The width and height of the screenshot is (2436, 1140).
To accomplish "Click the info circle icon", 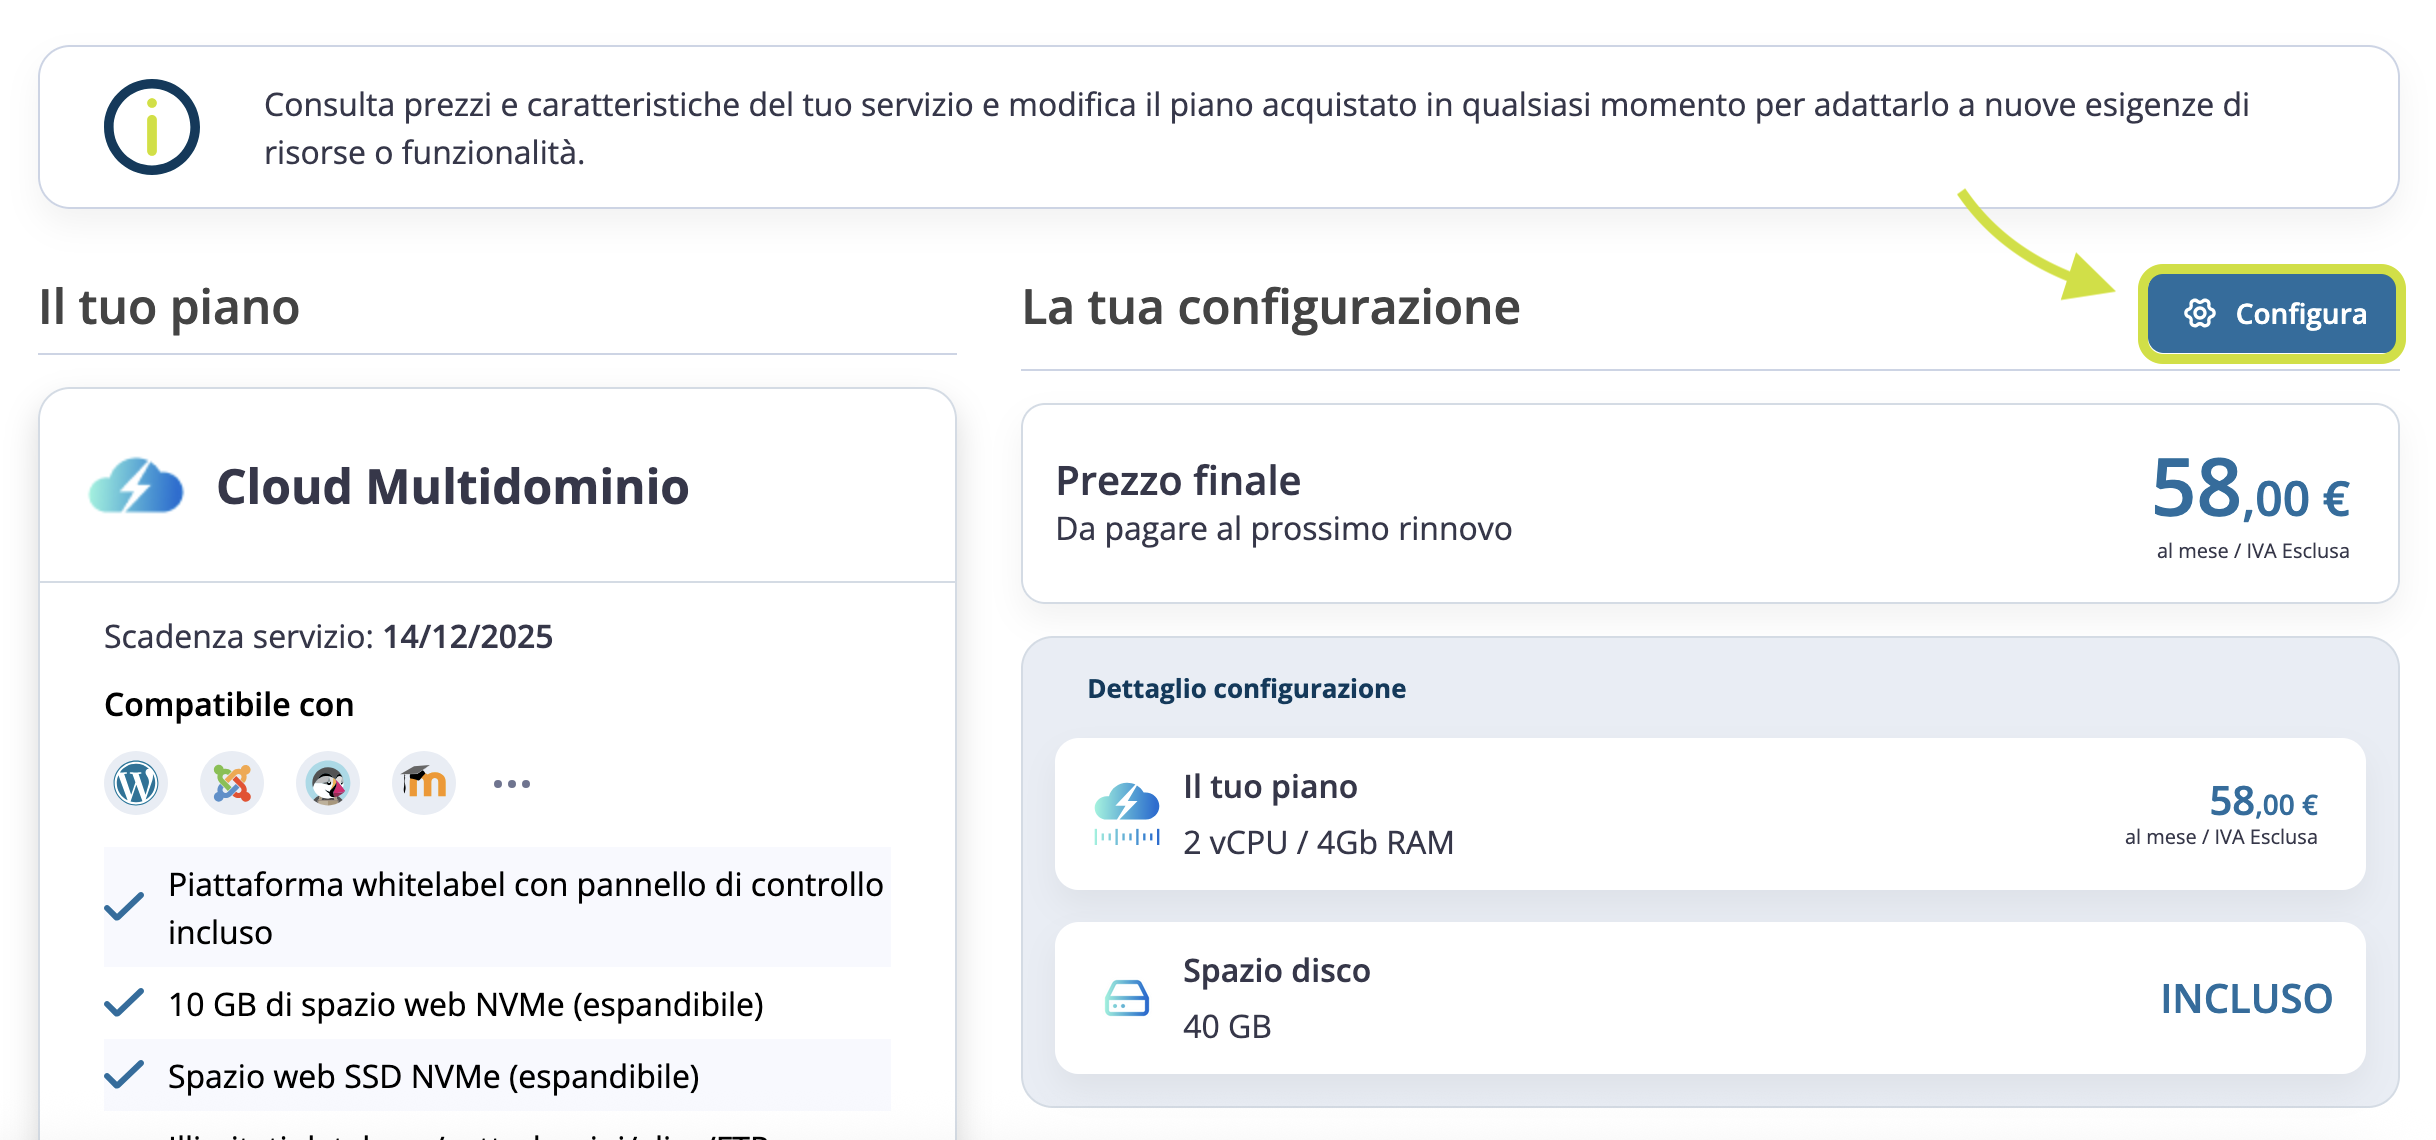I will (x=152, y=127).
